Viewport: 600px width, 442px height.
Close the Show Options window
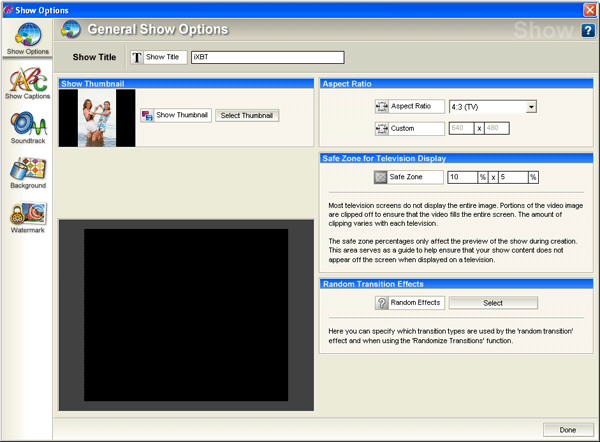tap(589, 10)
